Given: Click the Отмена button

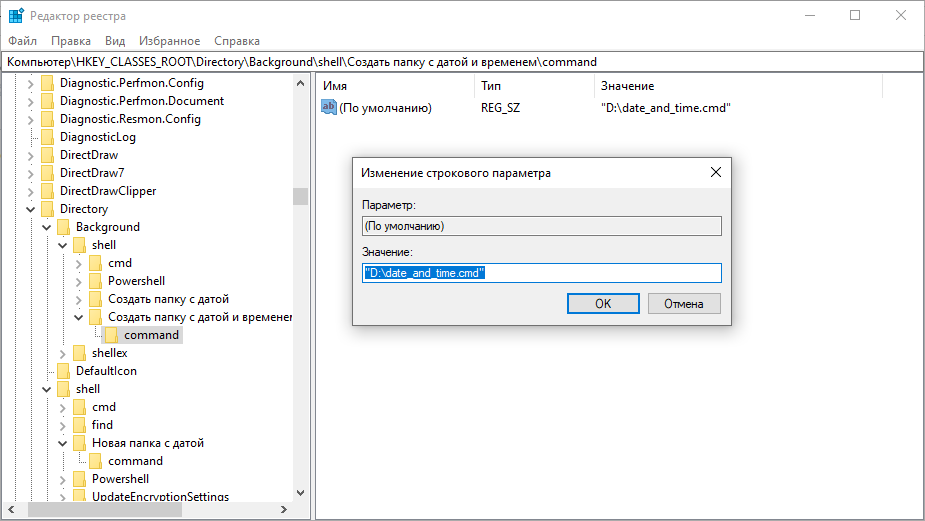Looking at the screenshot, I should coord(684,303).
